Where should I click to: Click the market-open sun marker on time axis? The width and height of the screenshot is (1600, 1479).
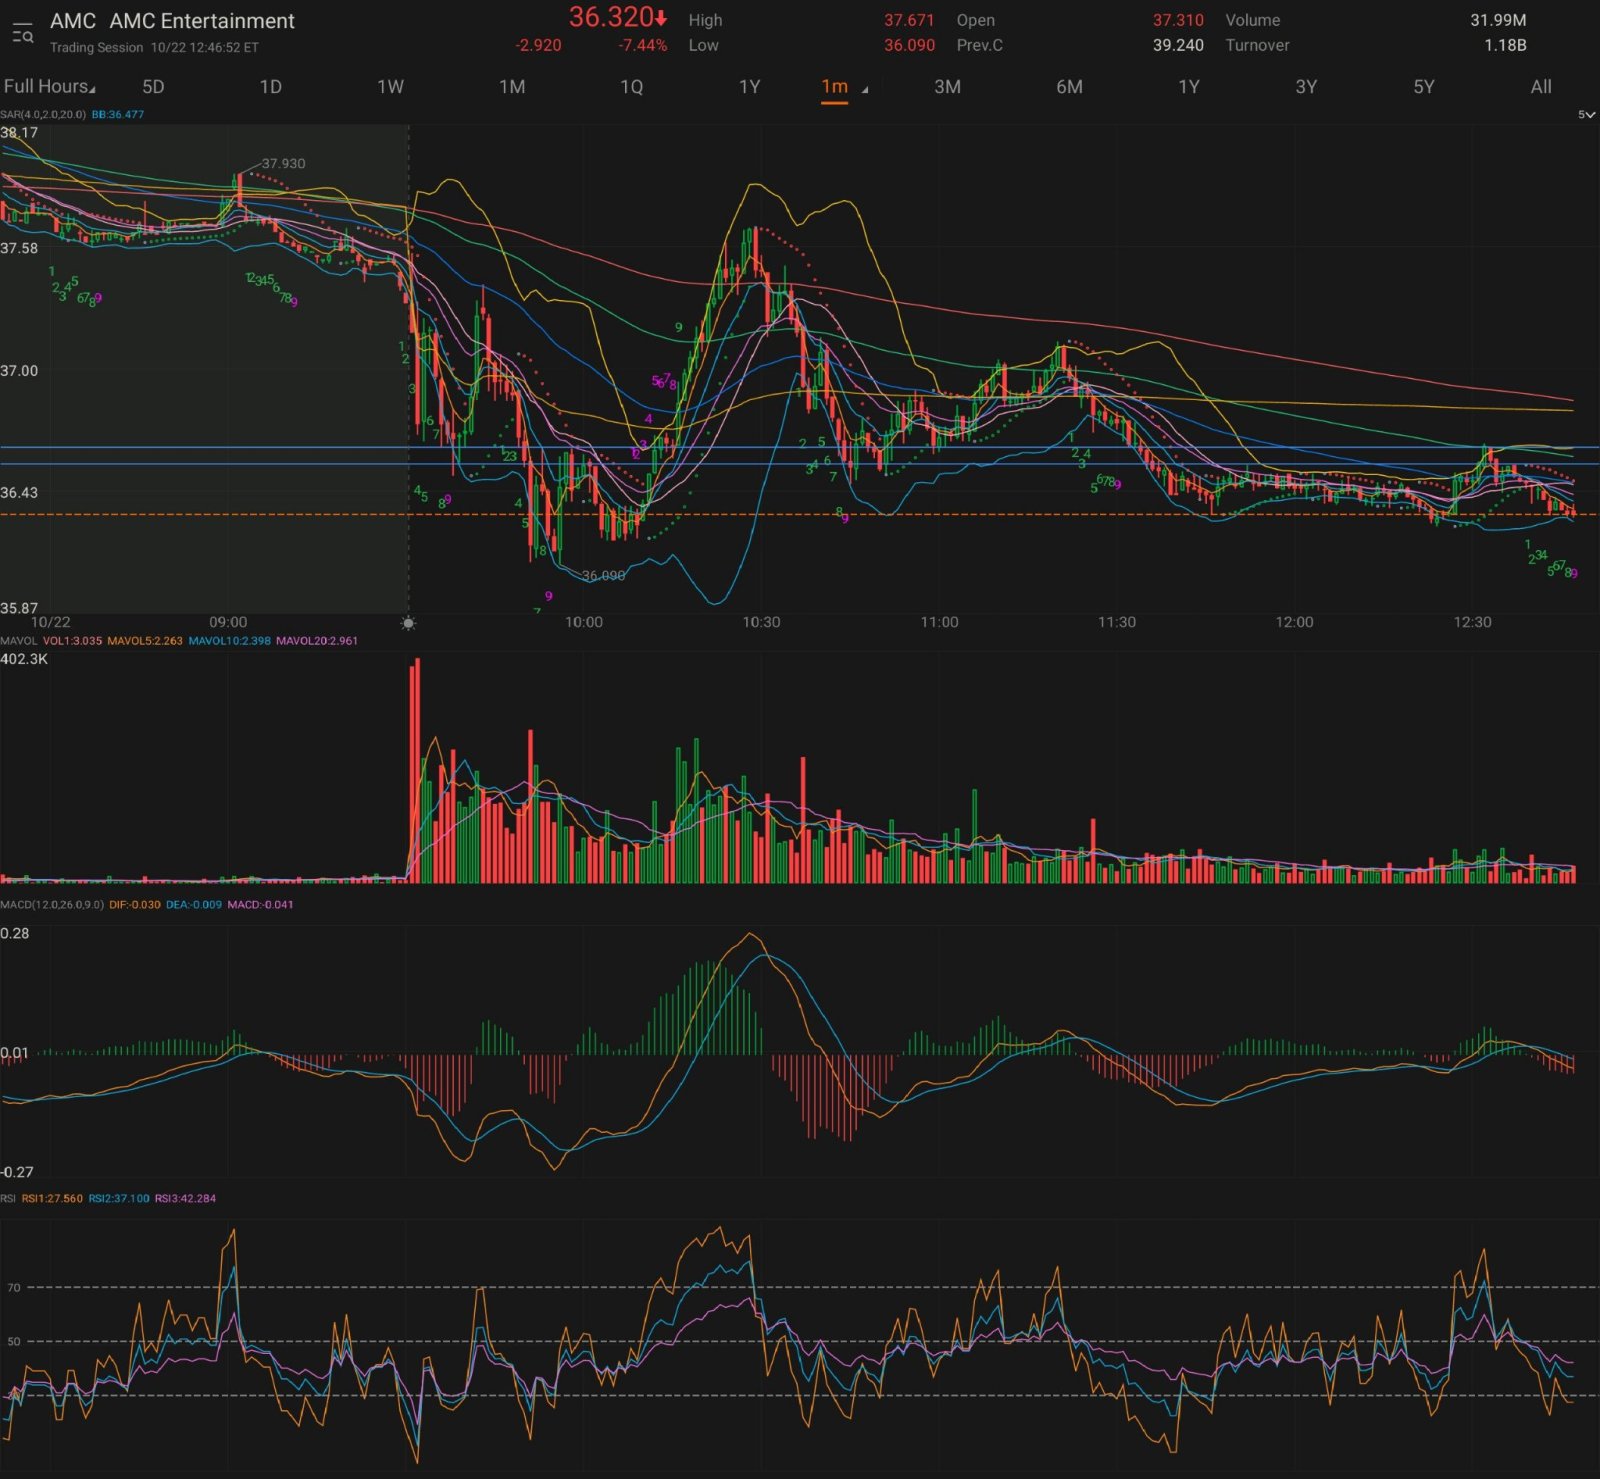pos(408,623)
